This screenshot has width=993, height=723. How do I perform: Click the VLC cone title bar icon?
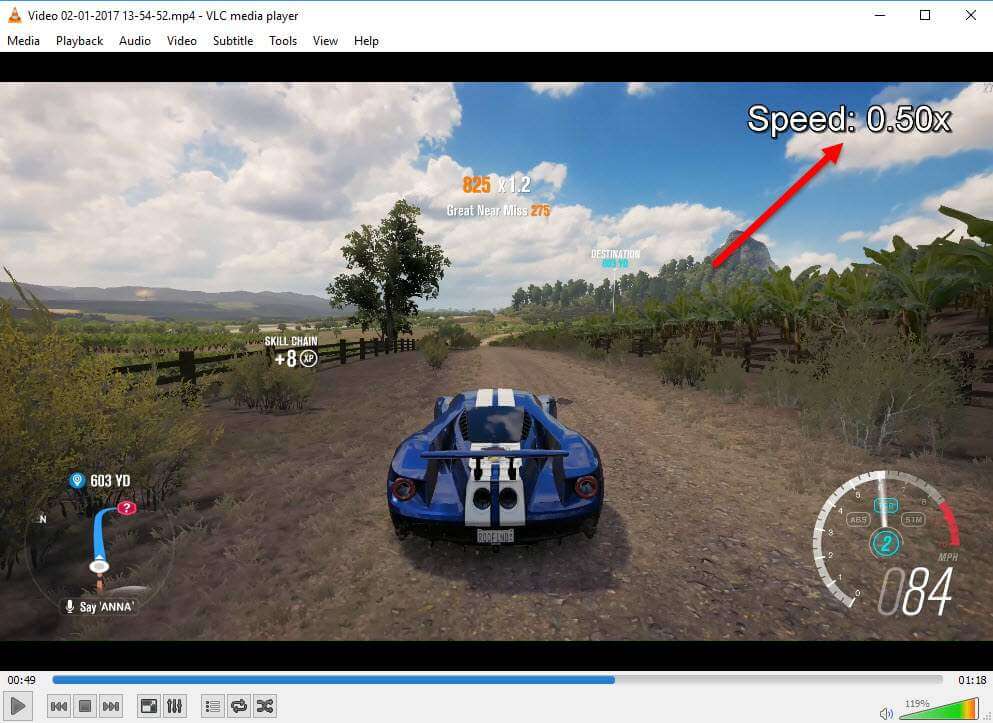point(14,15)
